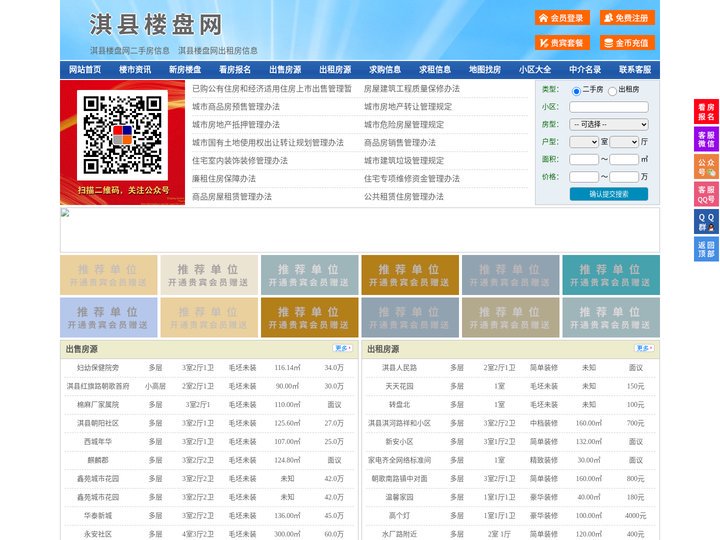
Task: Open the 妇幼保健院旁 sale listing
Action: pyautogui.click(x=98, y=368)
